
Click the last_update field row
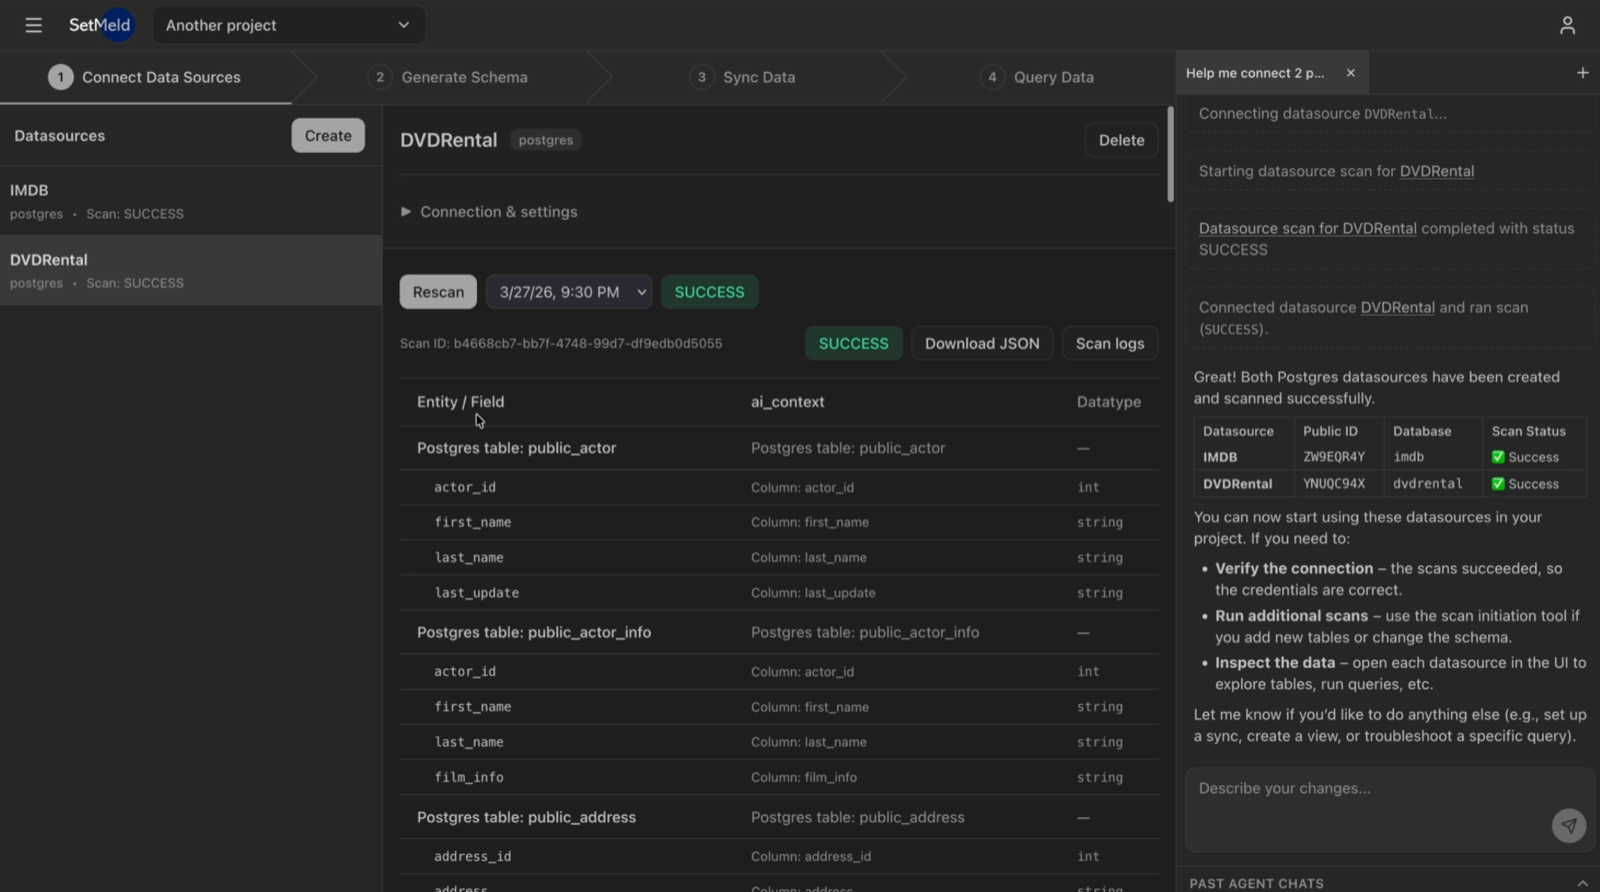click(x=779, y=593)
